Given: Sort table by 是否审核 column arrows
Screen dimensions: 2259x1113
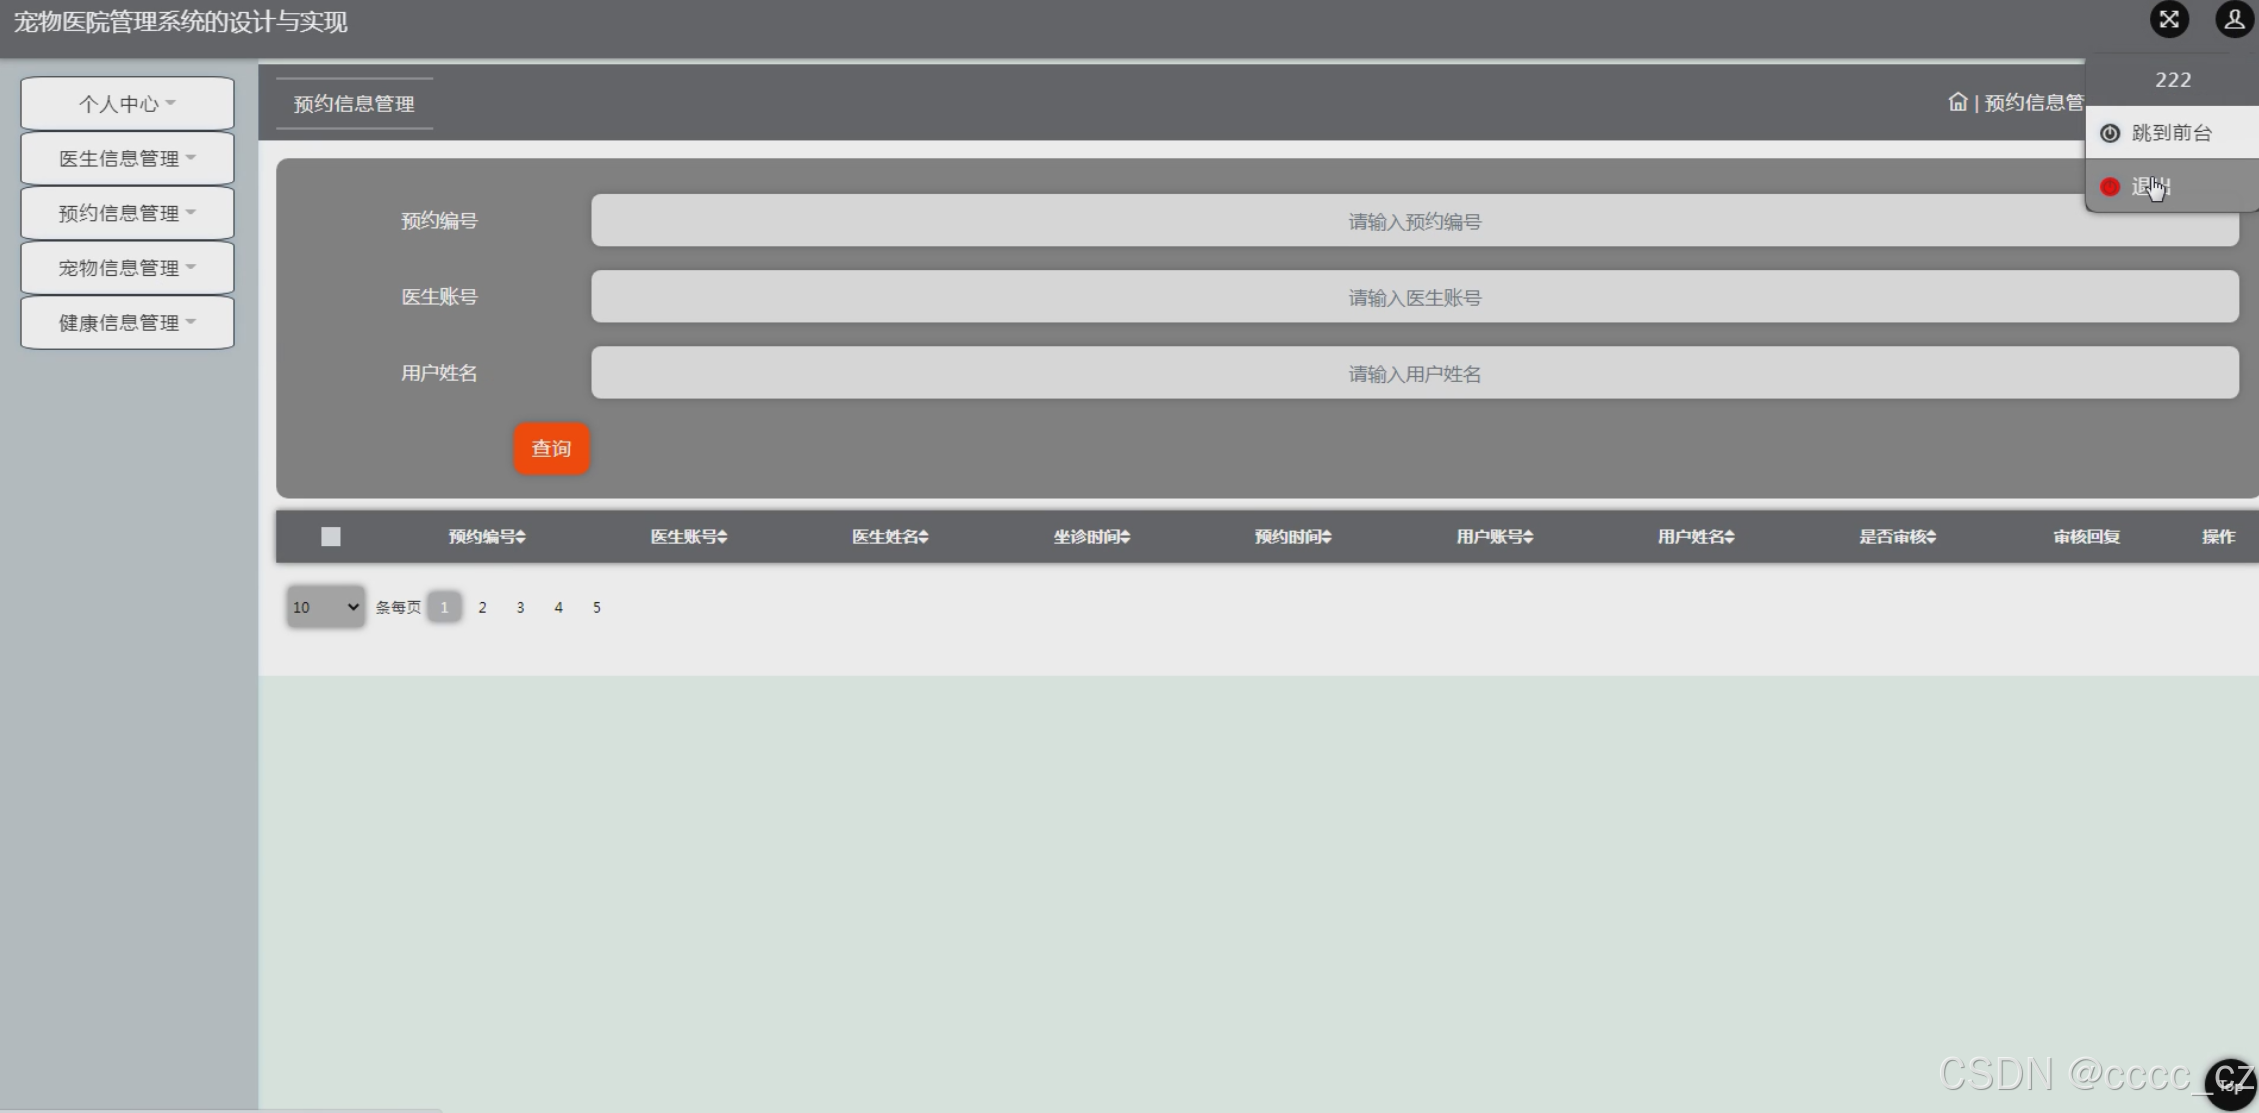Looking at the screenshot, I should click(x=1931, y=537).
